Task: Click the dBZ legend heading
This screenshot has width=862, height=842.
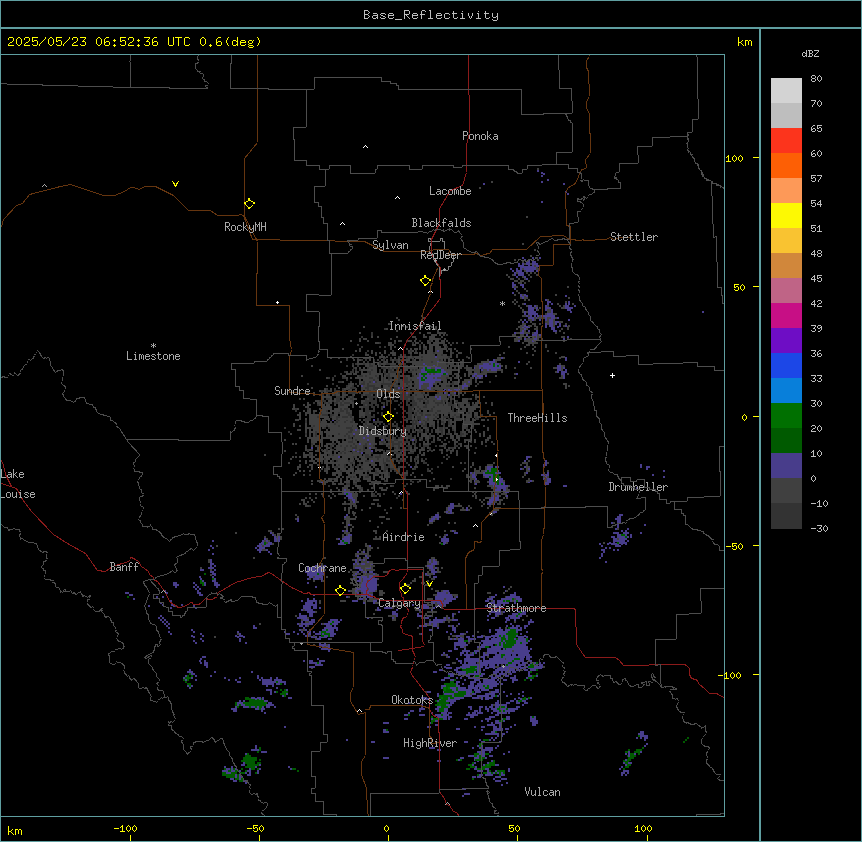Action: [x=810, y=53]
